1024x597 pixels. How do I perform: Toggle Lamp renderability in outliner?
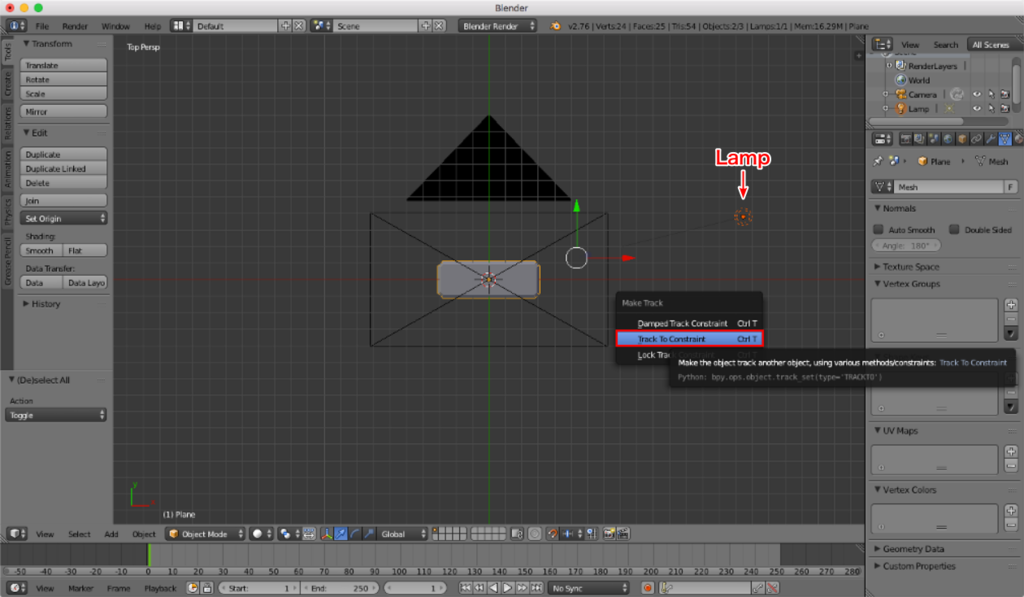pos(1005,108)
